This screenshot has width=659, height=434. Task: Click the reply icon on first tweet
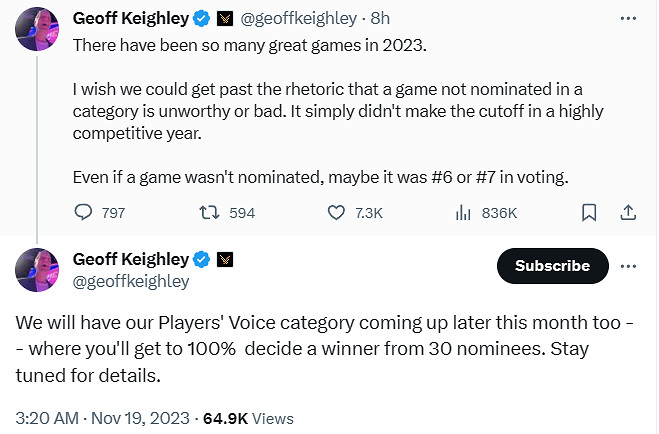tap(85, 212)
